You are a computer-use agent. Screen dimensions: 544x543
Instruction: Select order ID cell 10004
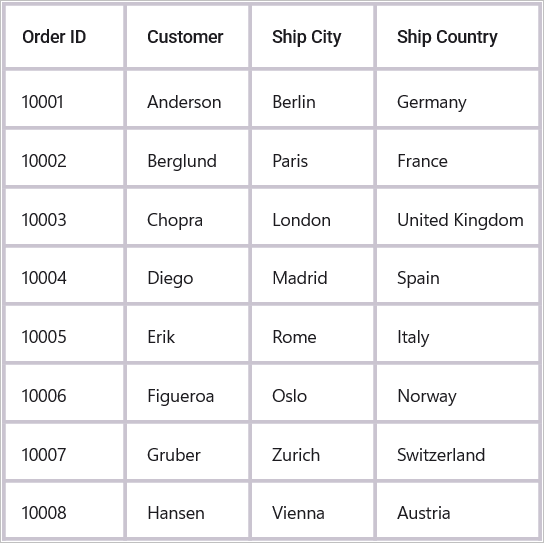[65, 275]
